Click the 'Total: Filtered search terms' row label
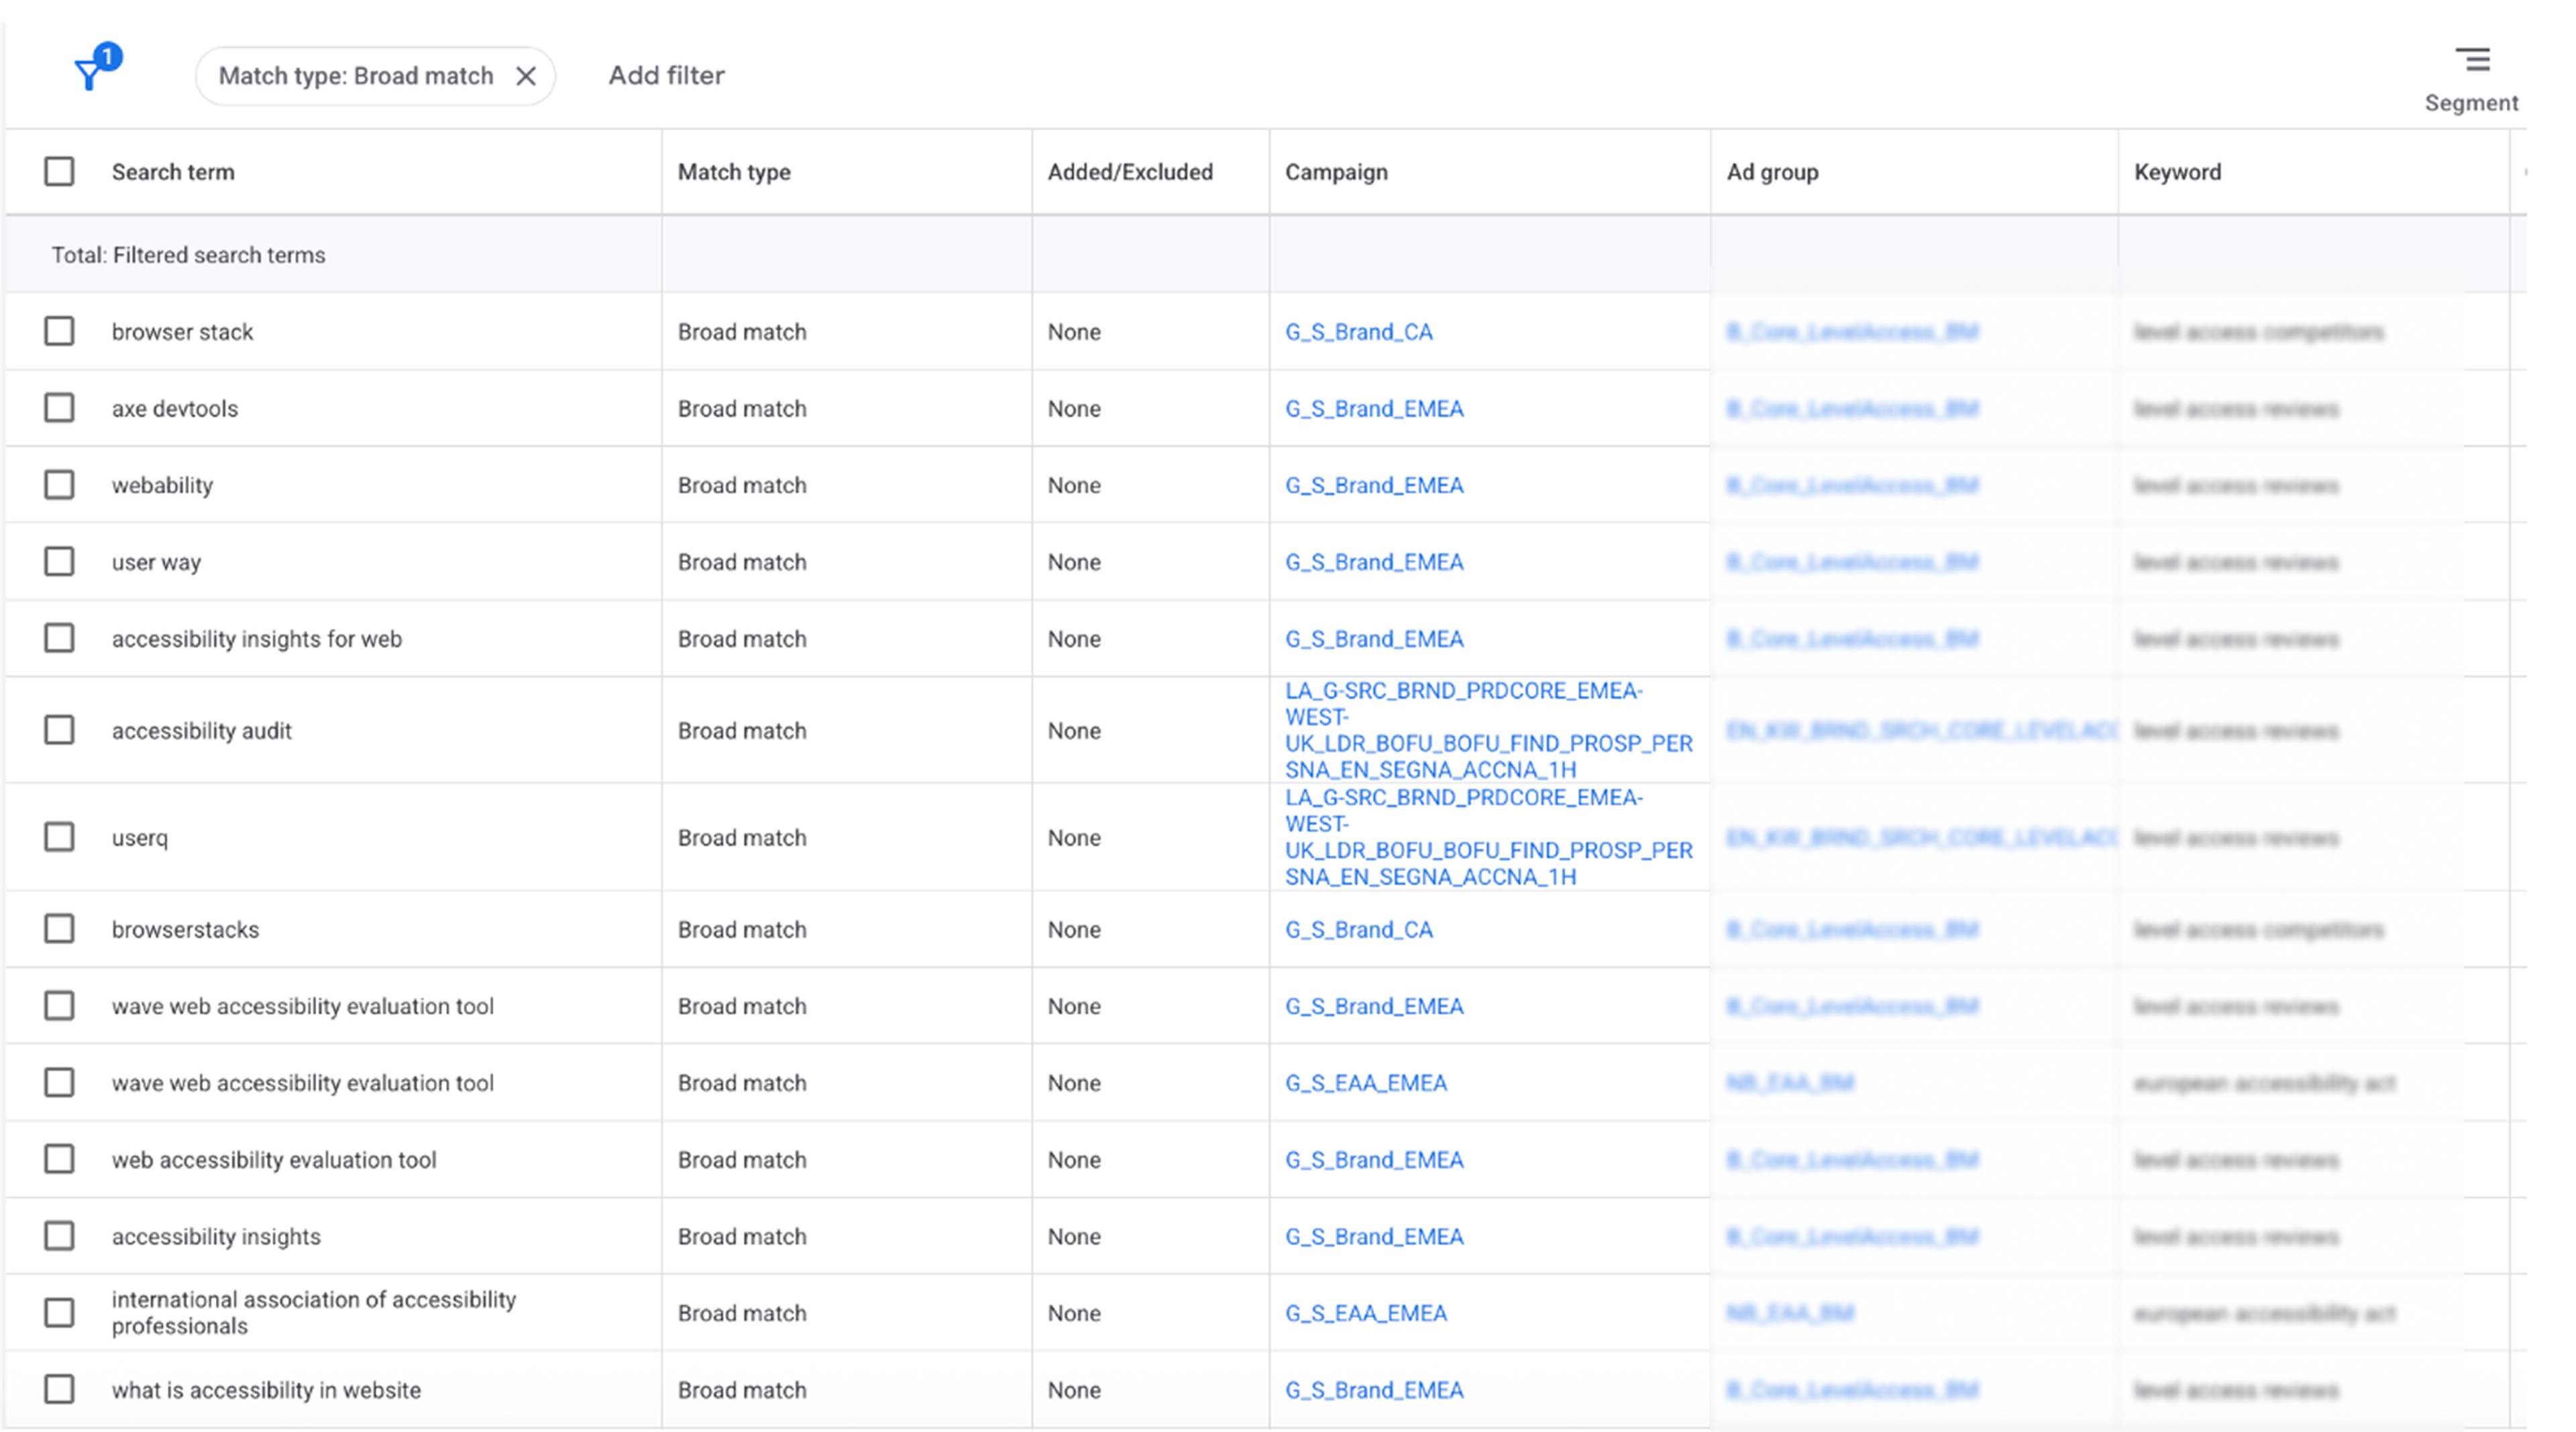The height and width of the screenshot is (1432, 2576). [x=188, y=255]
